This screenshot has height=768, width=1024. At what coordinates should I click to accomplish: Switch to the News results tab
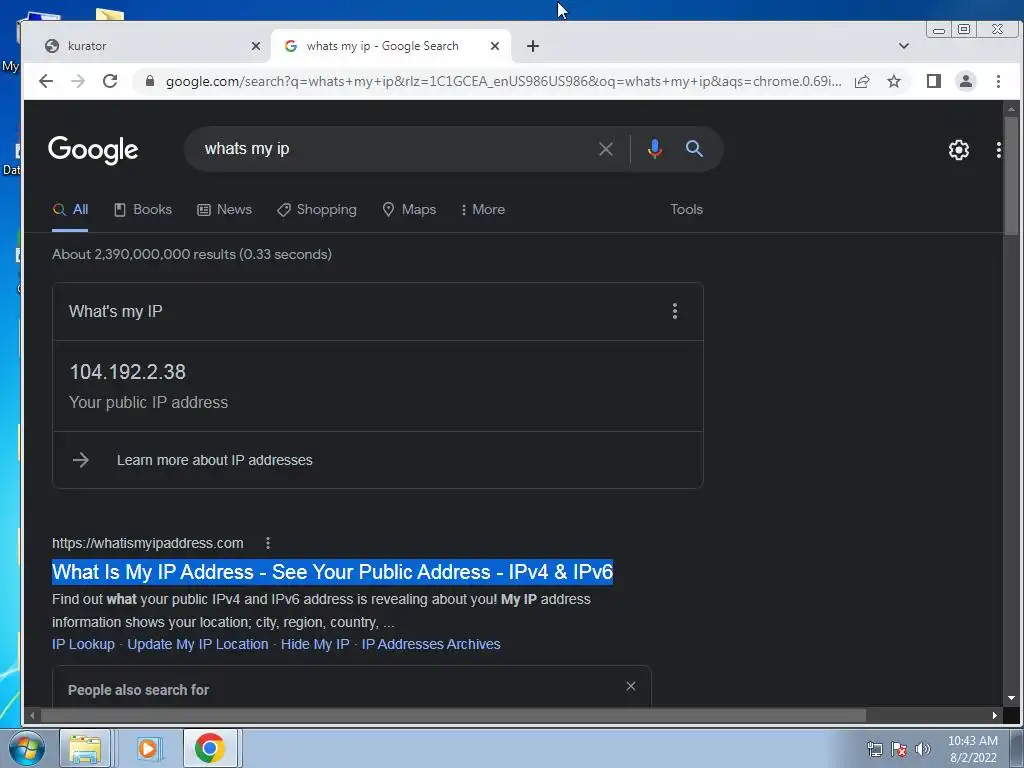(x=224, y=210)
